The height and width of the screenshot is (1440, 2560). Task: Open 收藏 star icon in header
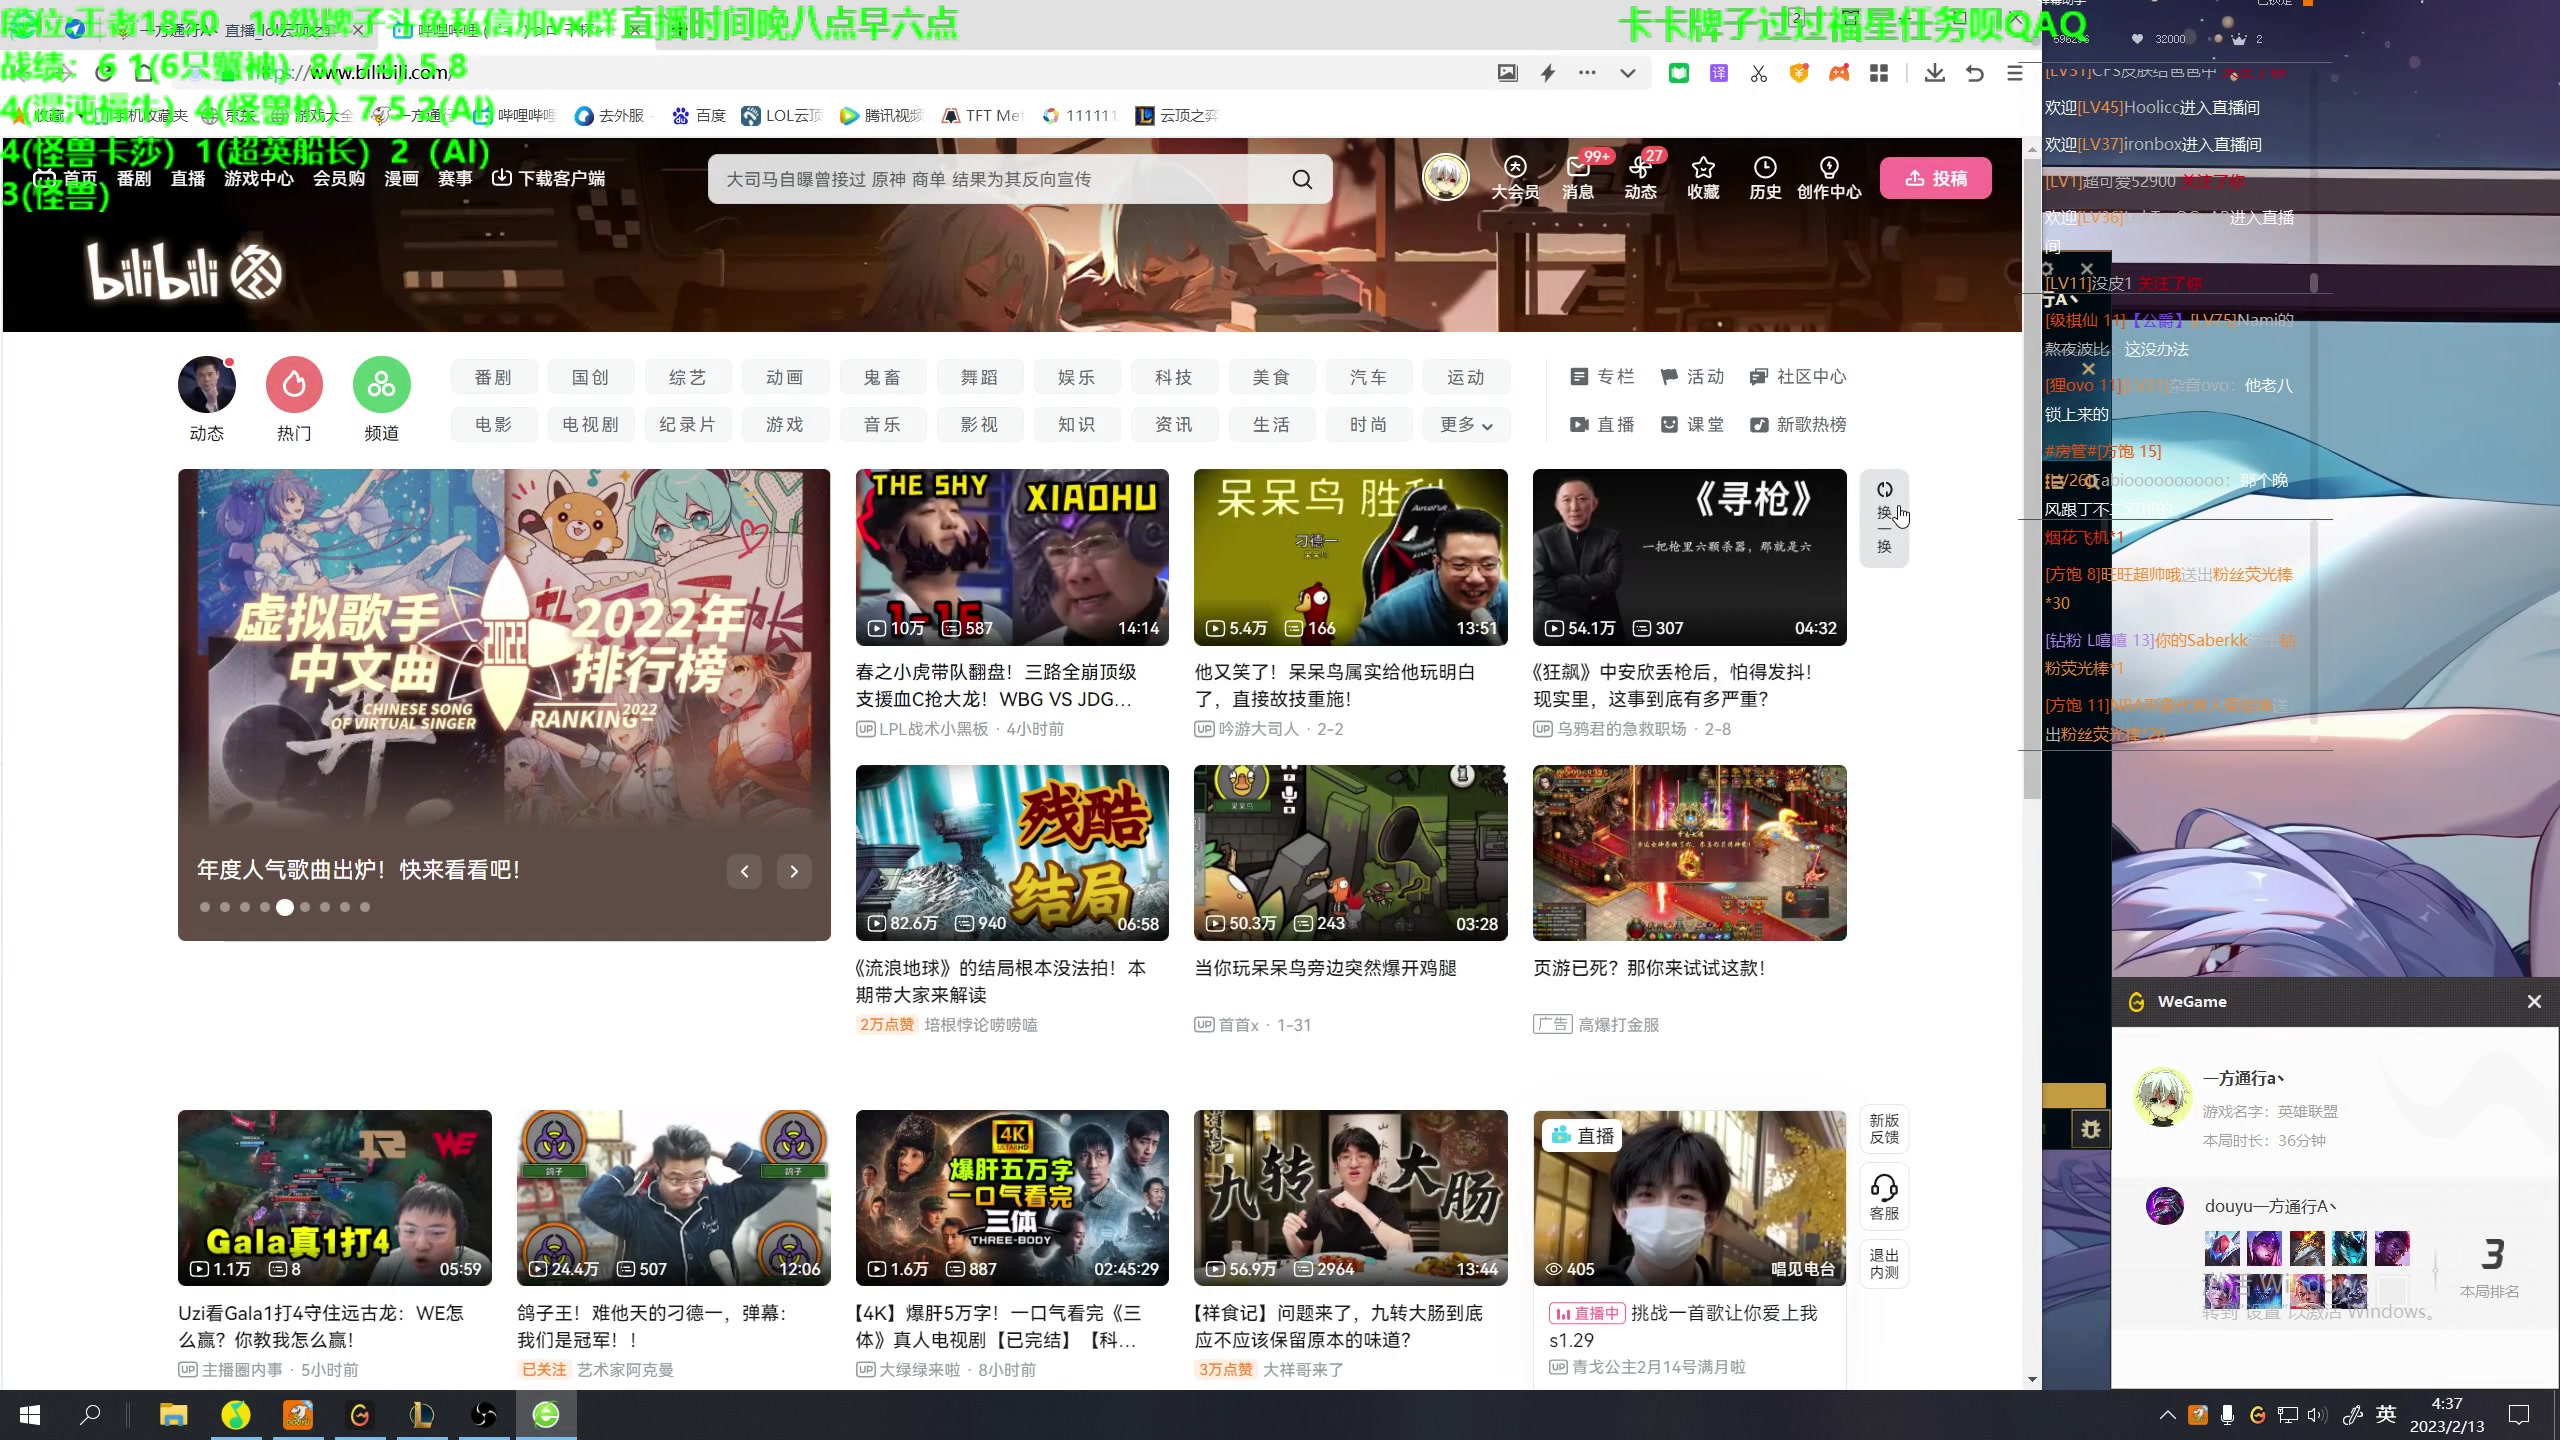[x=1703, y=178]
